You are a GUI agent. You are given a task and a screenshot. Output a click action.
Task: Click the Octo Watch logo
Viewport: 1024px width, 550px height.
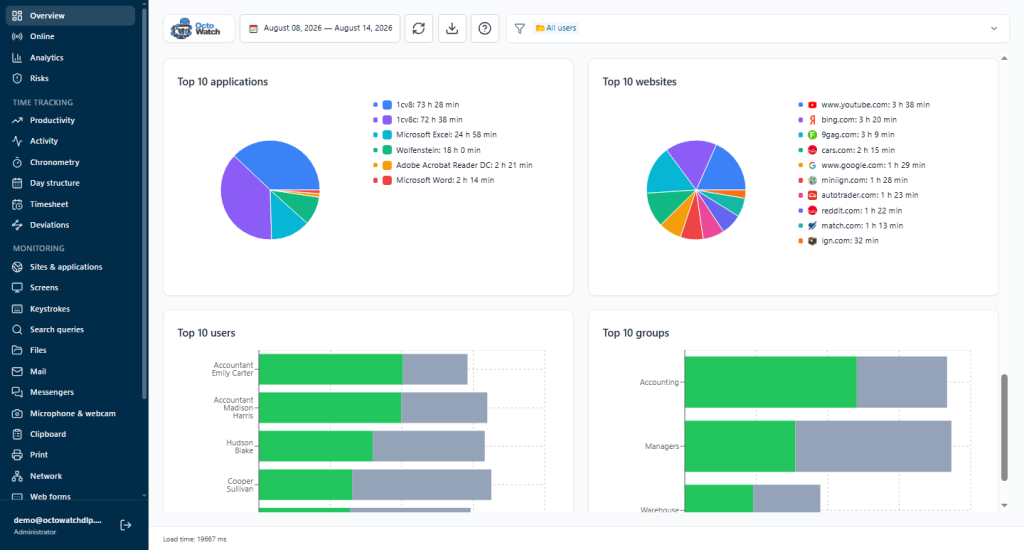[199, 28]
